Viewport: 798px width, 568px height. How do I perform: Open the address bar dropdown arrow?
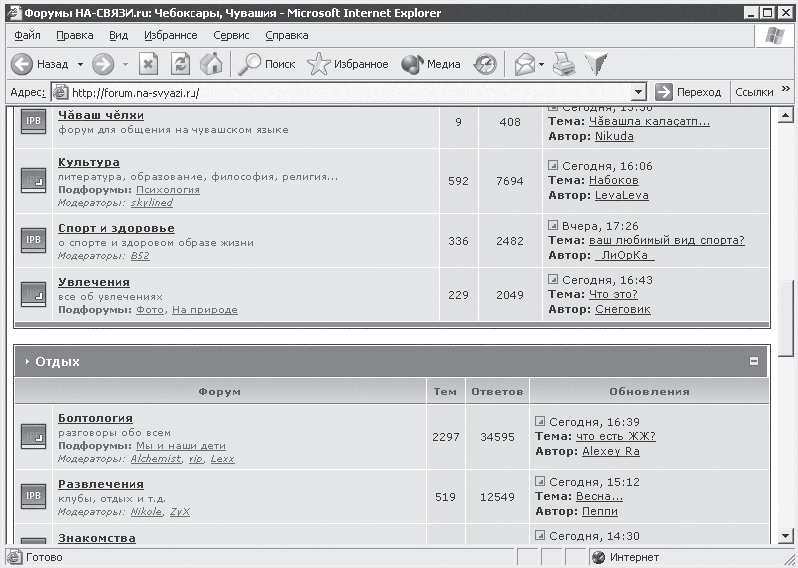point(638,92)
